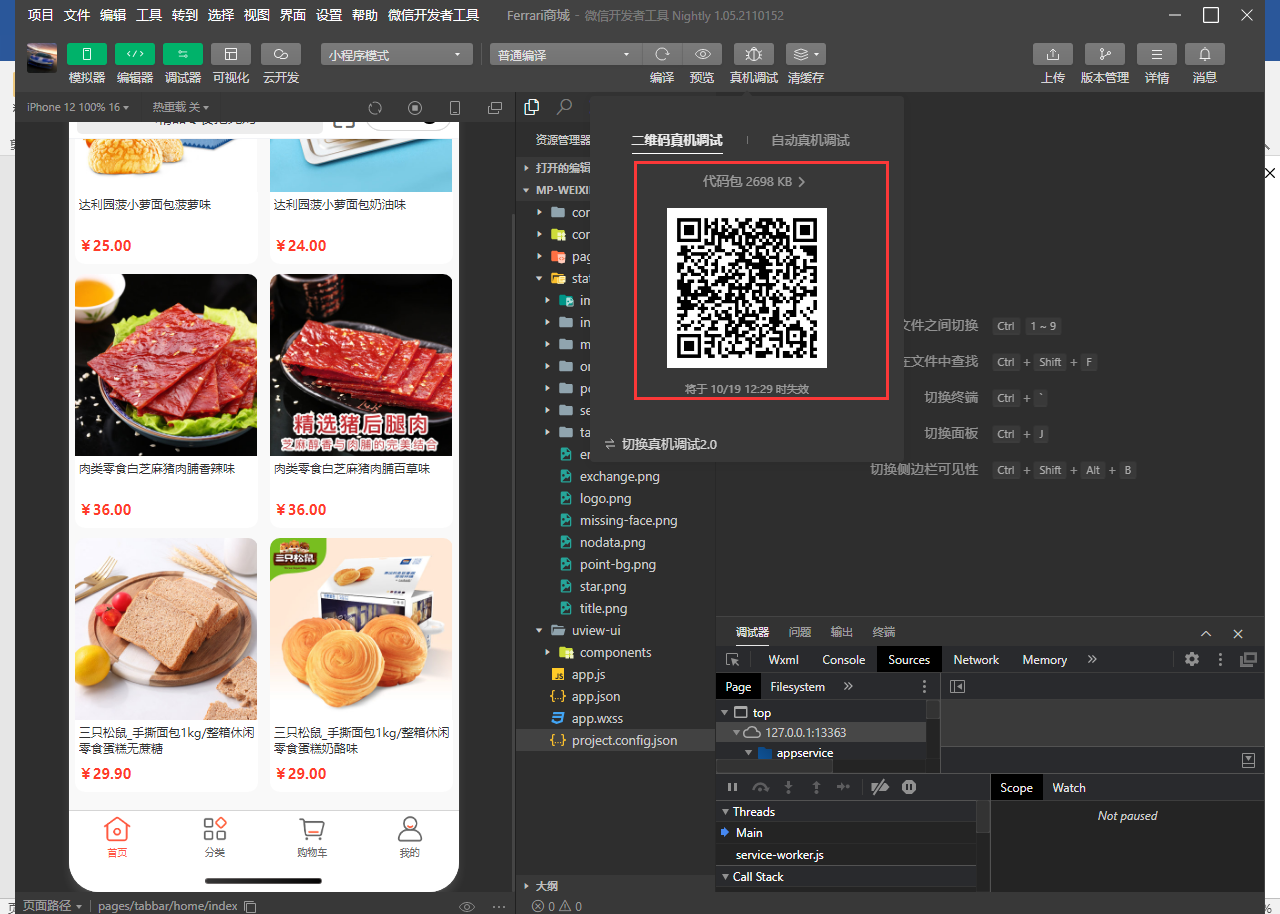The width and height of the screenshot is (1280, 914).
Task: Open the cloud development (云开发) icon
Action: pos(281,54)
